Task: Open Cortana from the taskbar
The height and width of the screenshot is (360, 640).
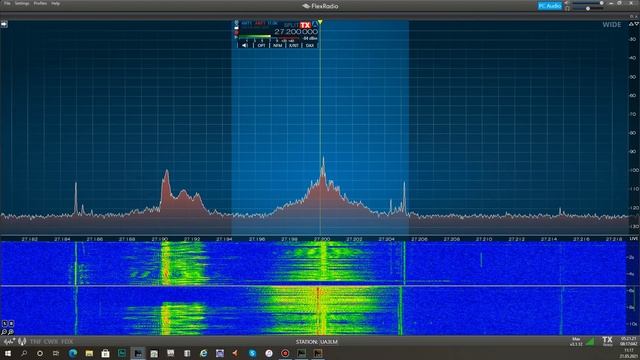Action: pyautogui.click(x=40, y=353)
